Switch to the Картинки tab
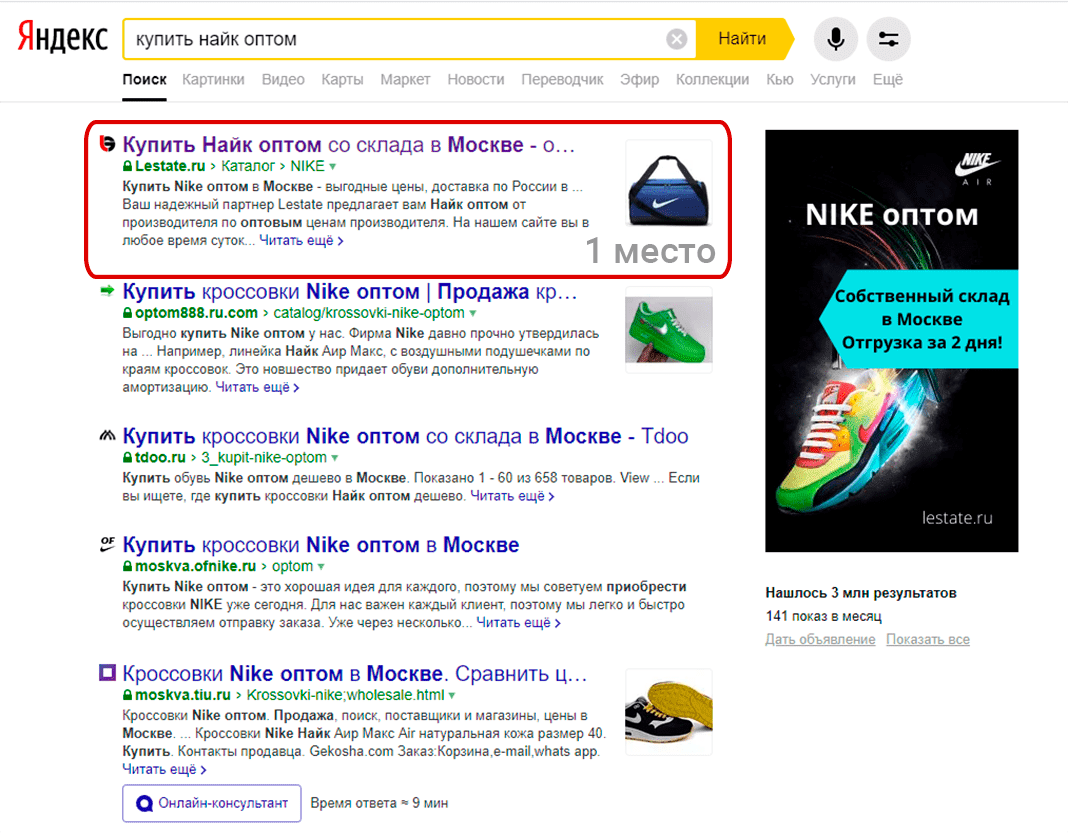 point(213,80)
